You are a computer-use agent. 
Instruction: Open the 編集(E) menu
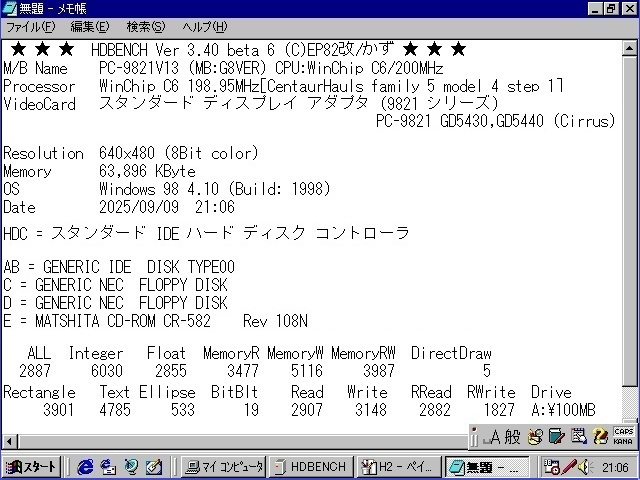click(x=90, y=27)
